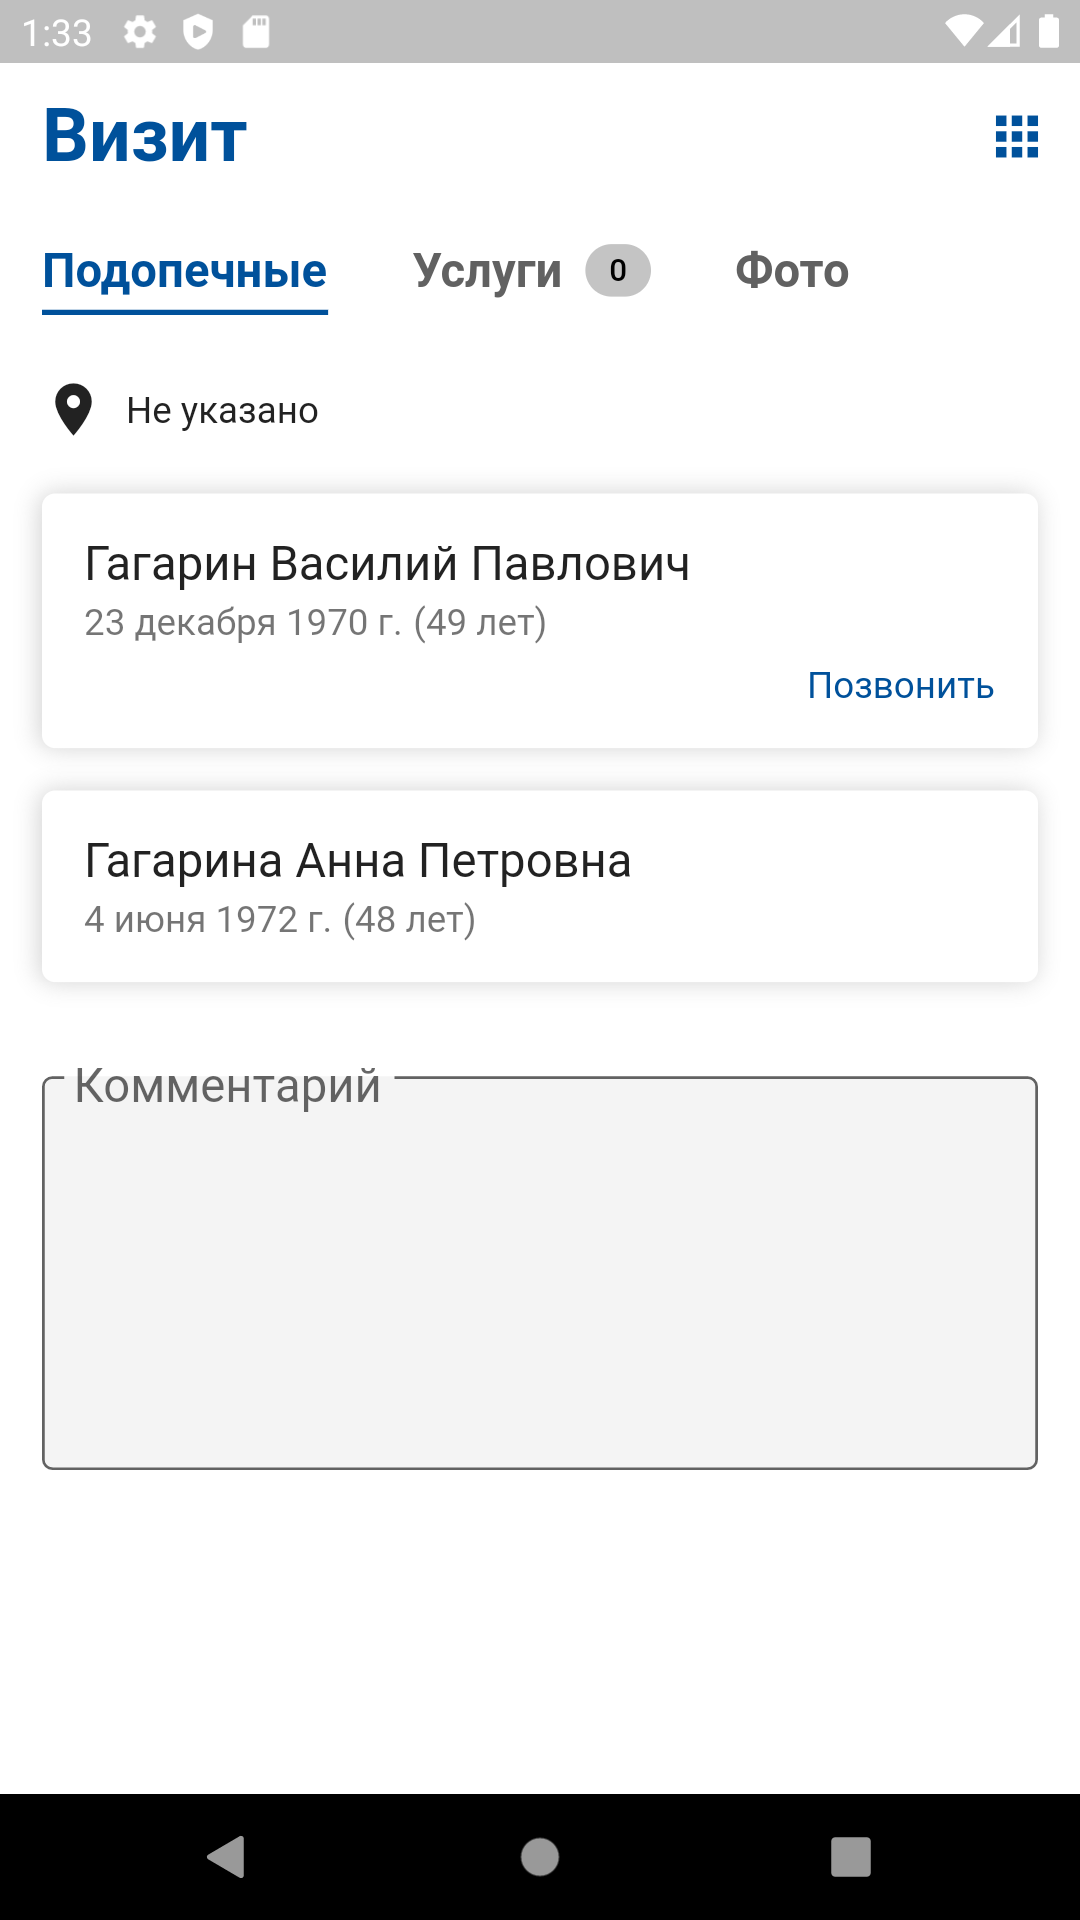Tap the location pin icon
This screenshot has width=1080, height=1920.
(73, 410)
